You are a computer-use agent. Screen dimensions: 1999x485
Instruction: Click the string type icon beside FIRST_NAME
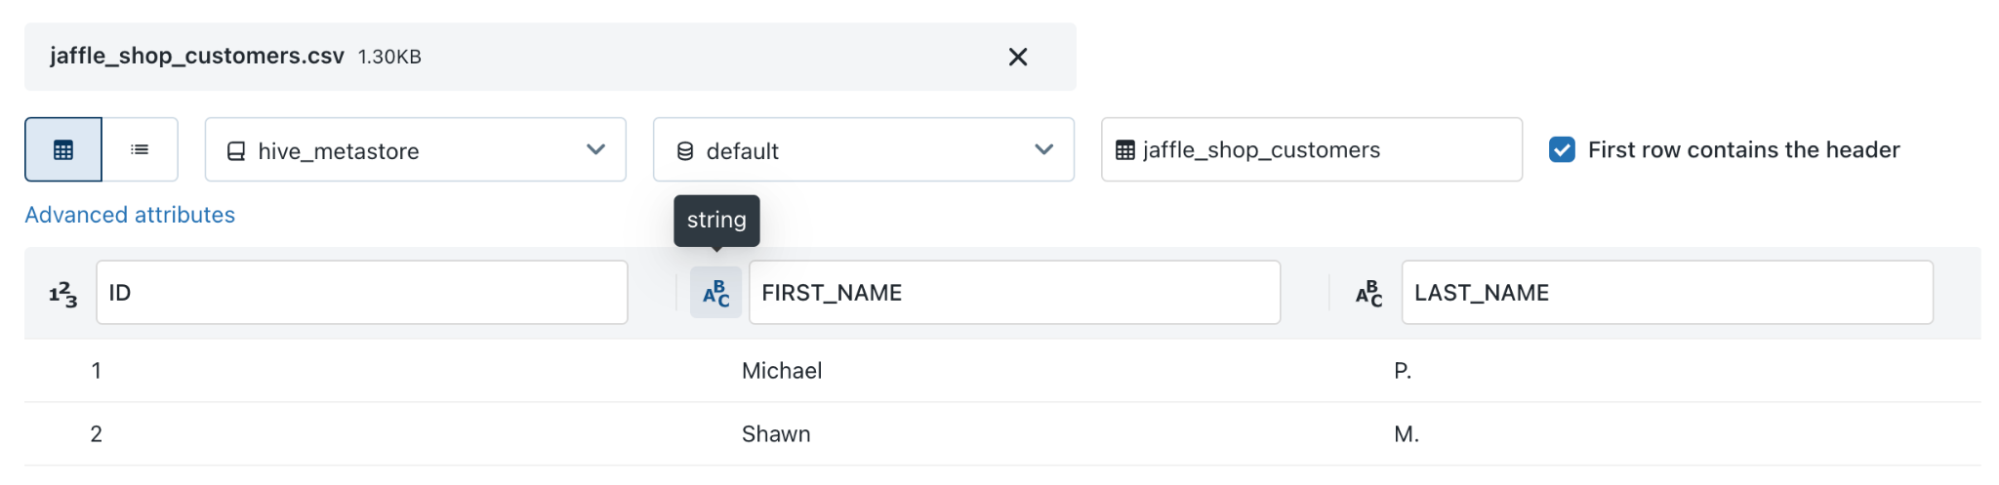716,293
